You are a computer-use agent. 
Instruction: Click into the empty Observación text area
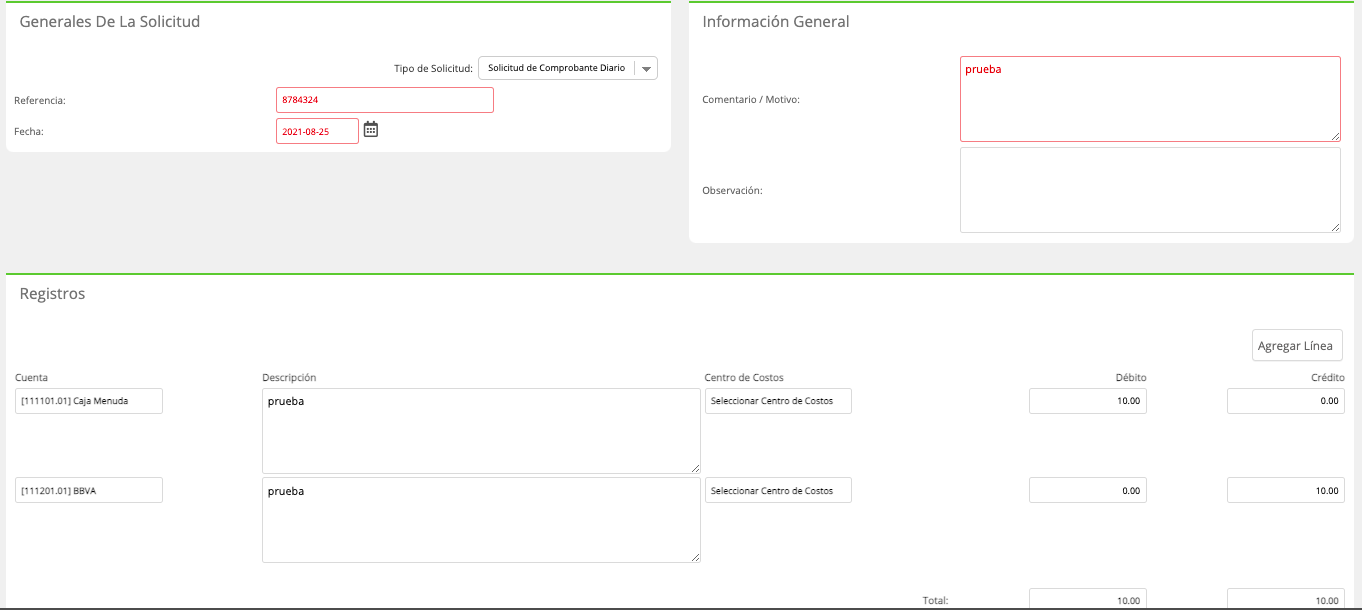click(x=1150, y=190)
